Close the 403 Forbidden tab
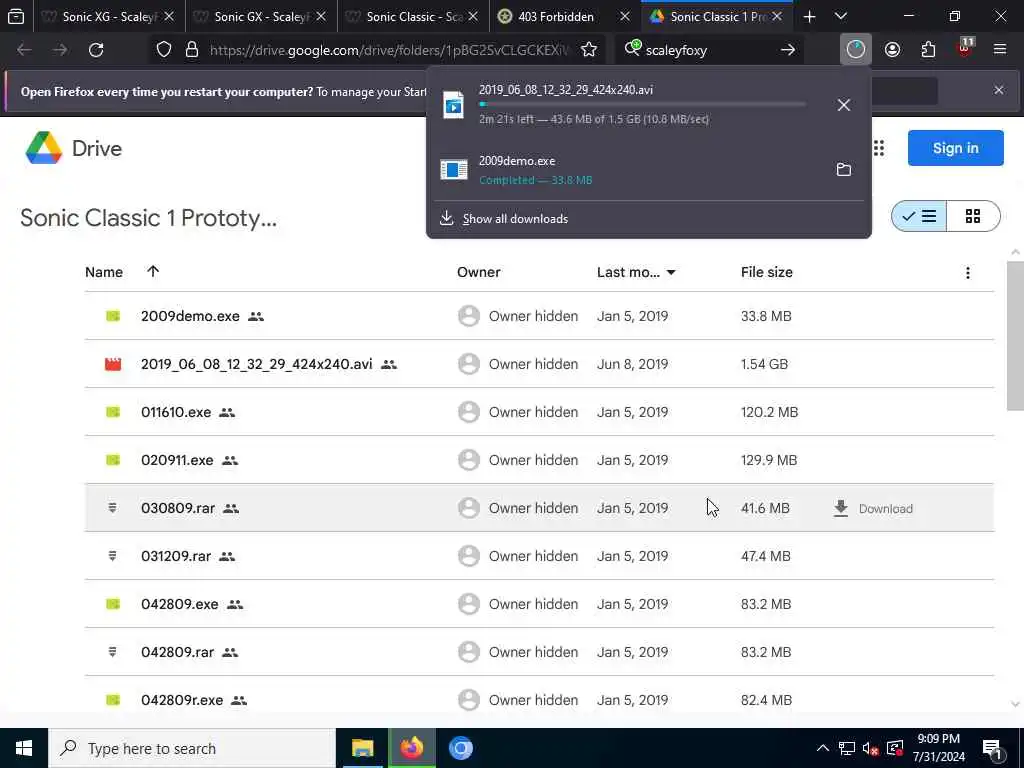 625,16
